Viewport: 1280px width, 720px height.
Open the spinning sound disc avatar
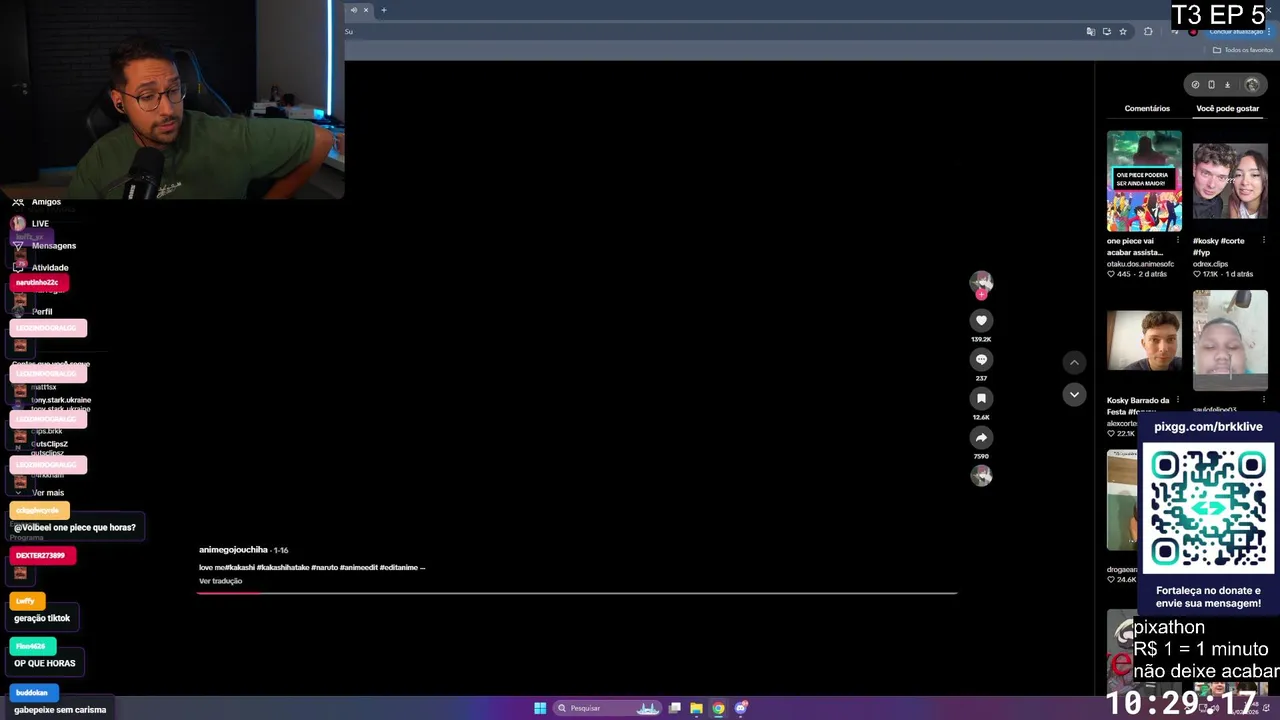[981, 476]
